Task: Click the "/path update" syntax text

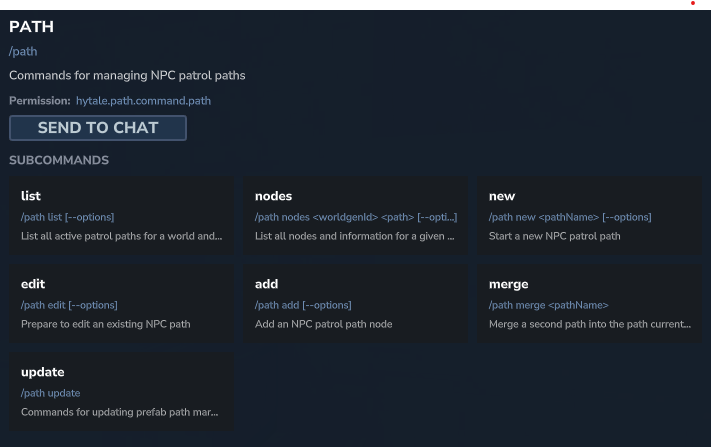Action: [50, 393]
